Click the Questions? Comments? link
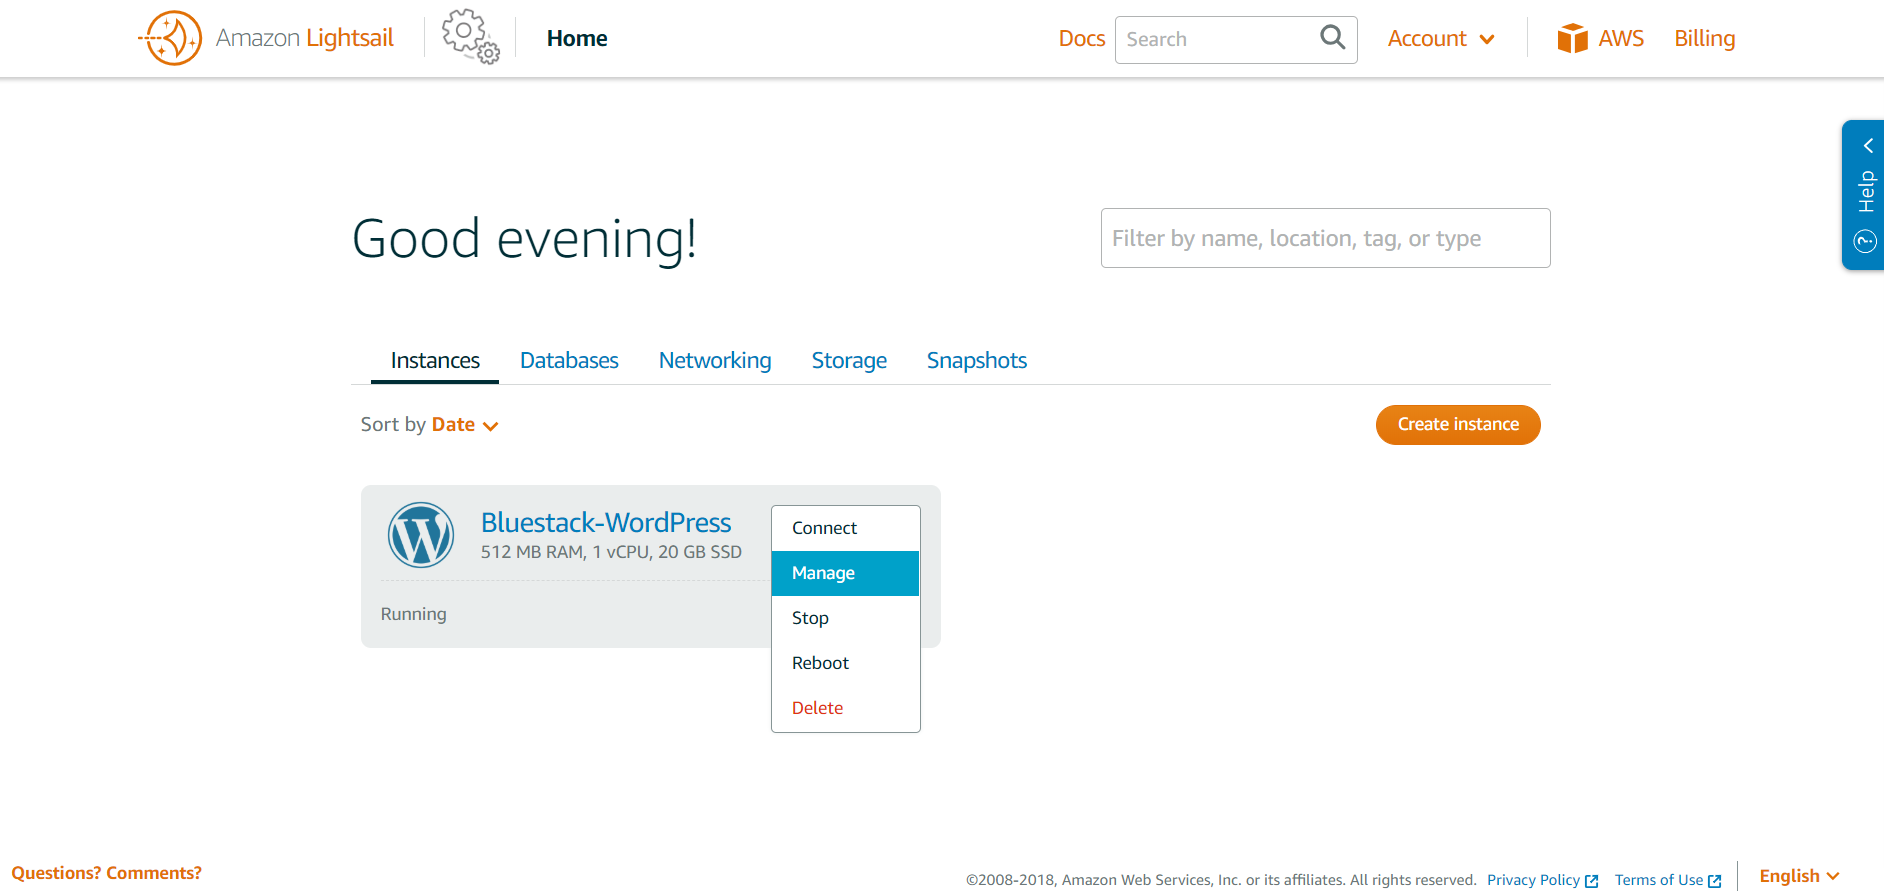The image size is (1884, 895). pyautogui.click(x=107, y=873)
